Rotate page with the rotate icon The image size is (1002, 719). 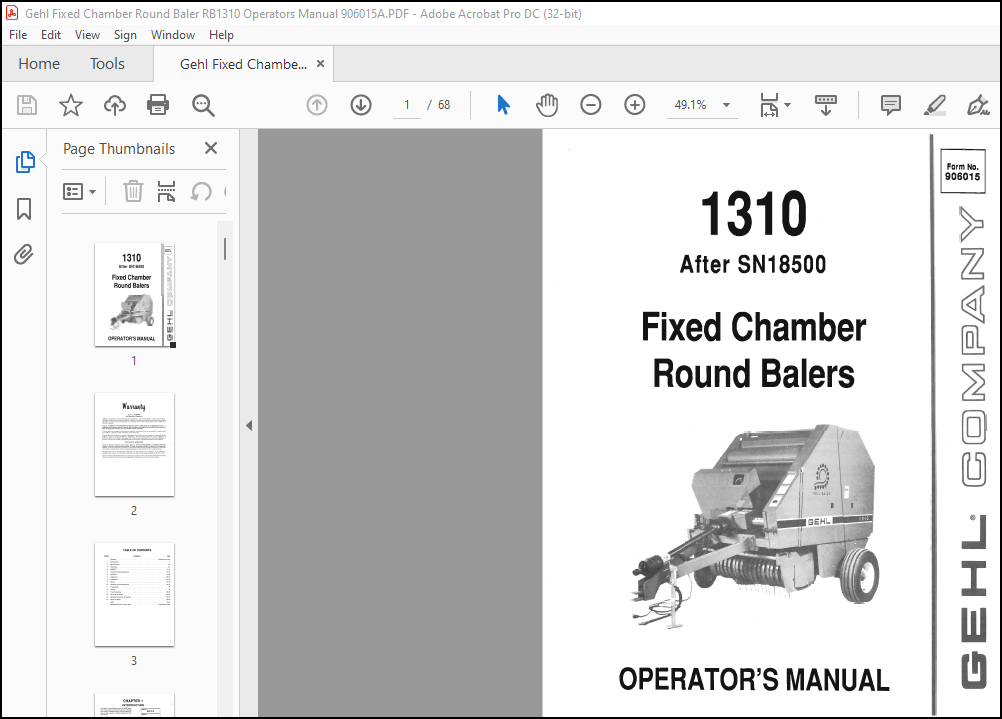tap(201, 191)
